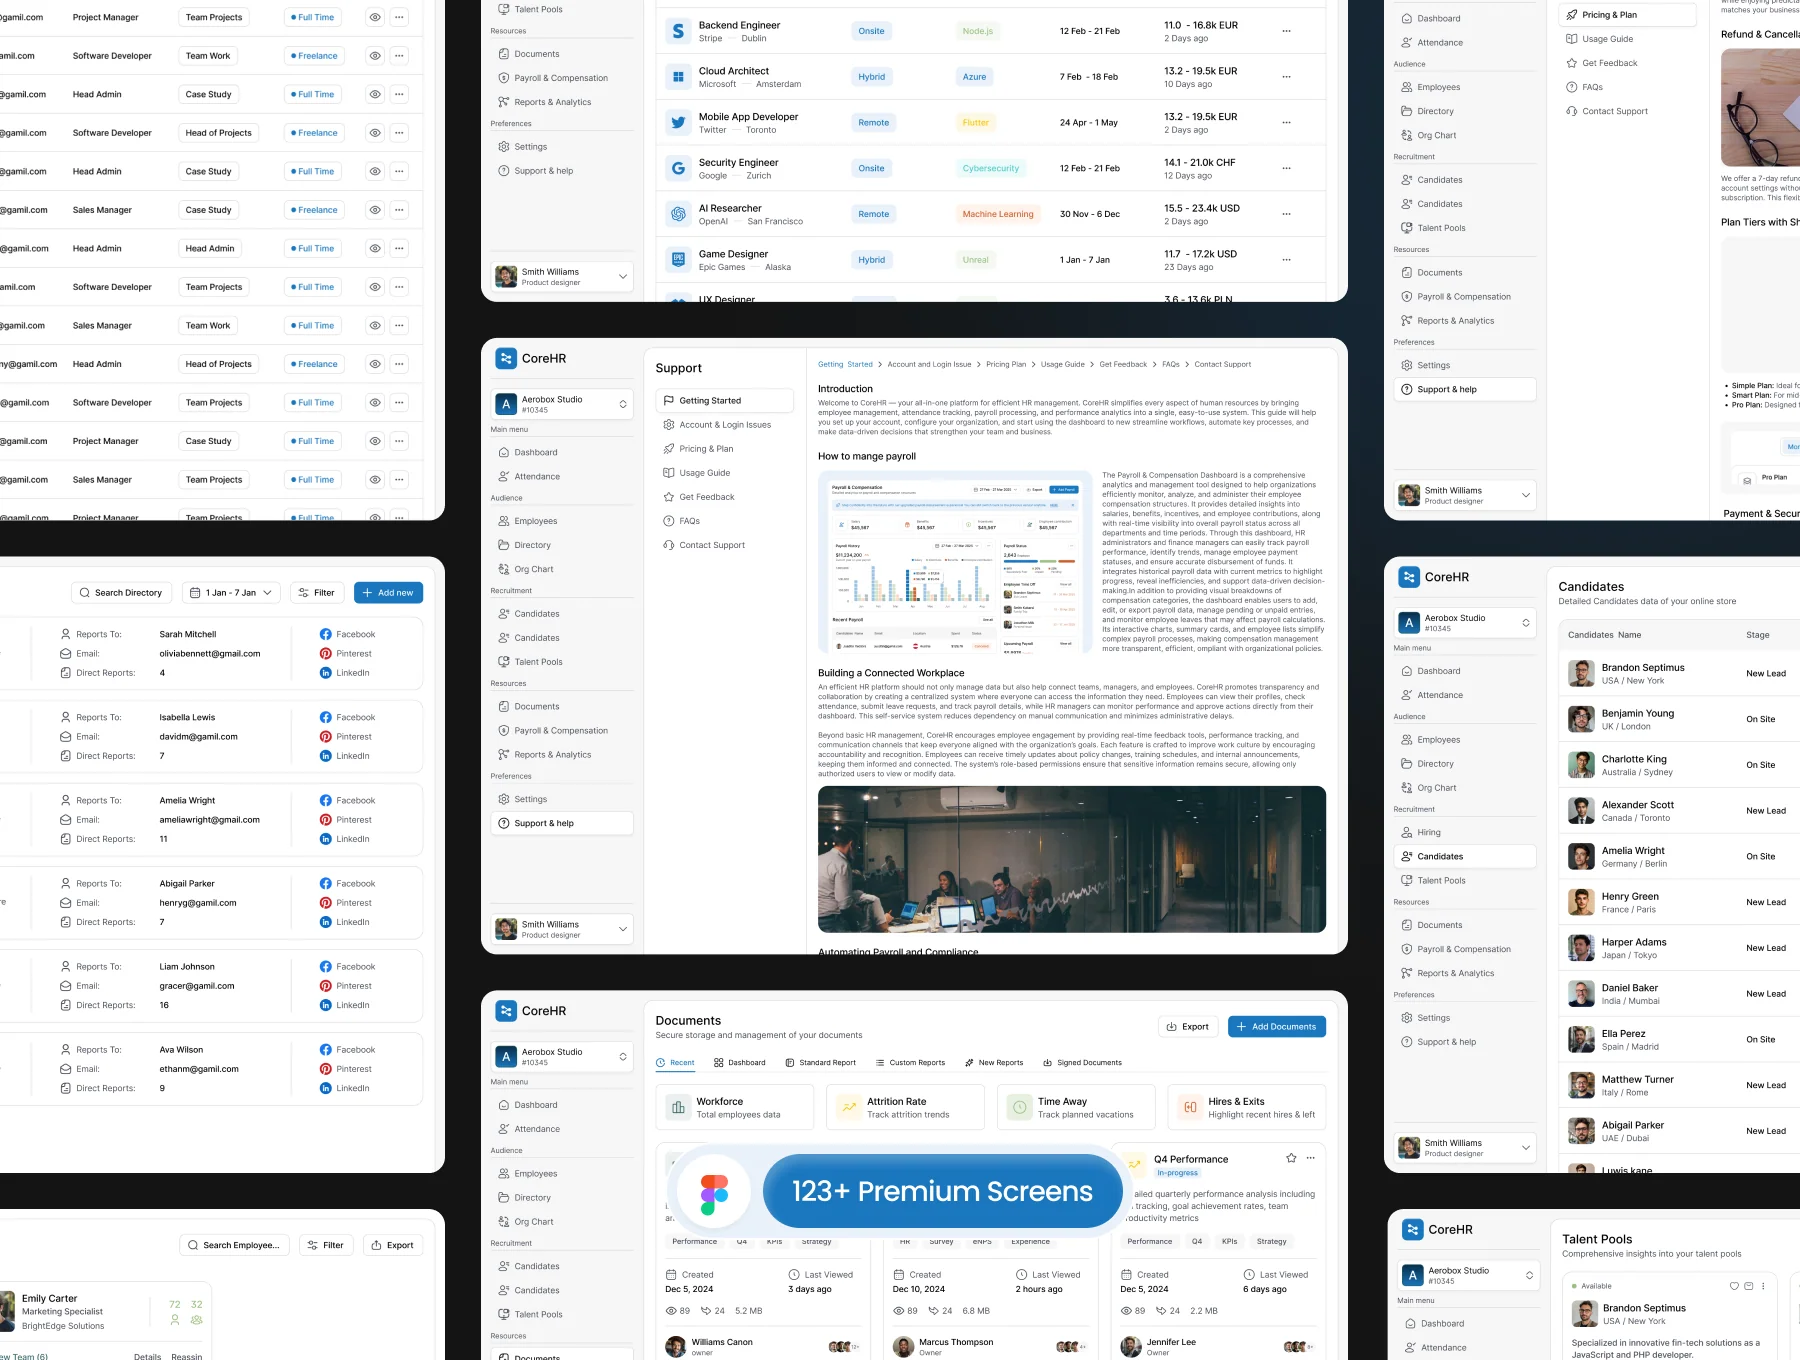
Task: Click Export button in the Documents window
Action: click(1187, 1027)
